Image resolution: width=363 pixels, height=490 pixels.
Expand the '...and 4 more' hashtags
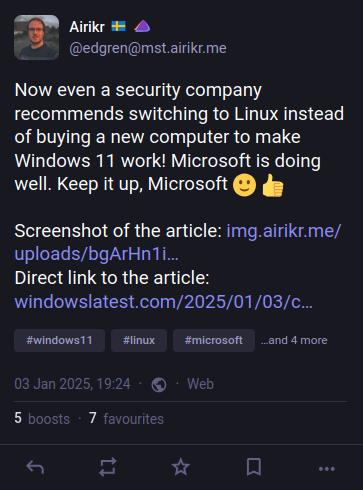coord(294,340)
